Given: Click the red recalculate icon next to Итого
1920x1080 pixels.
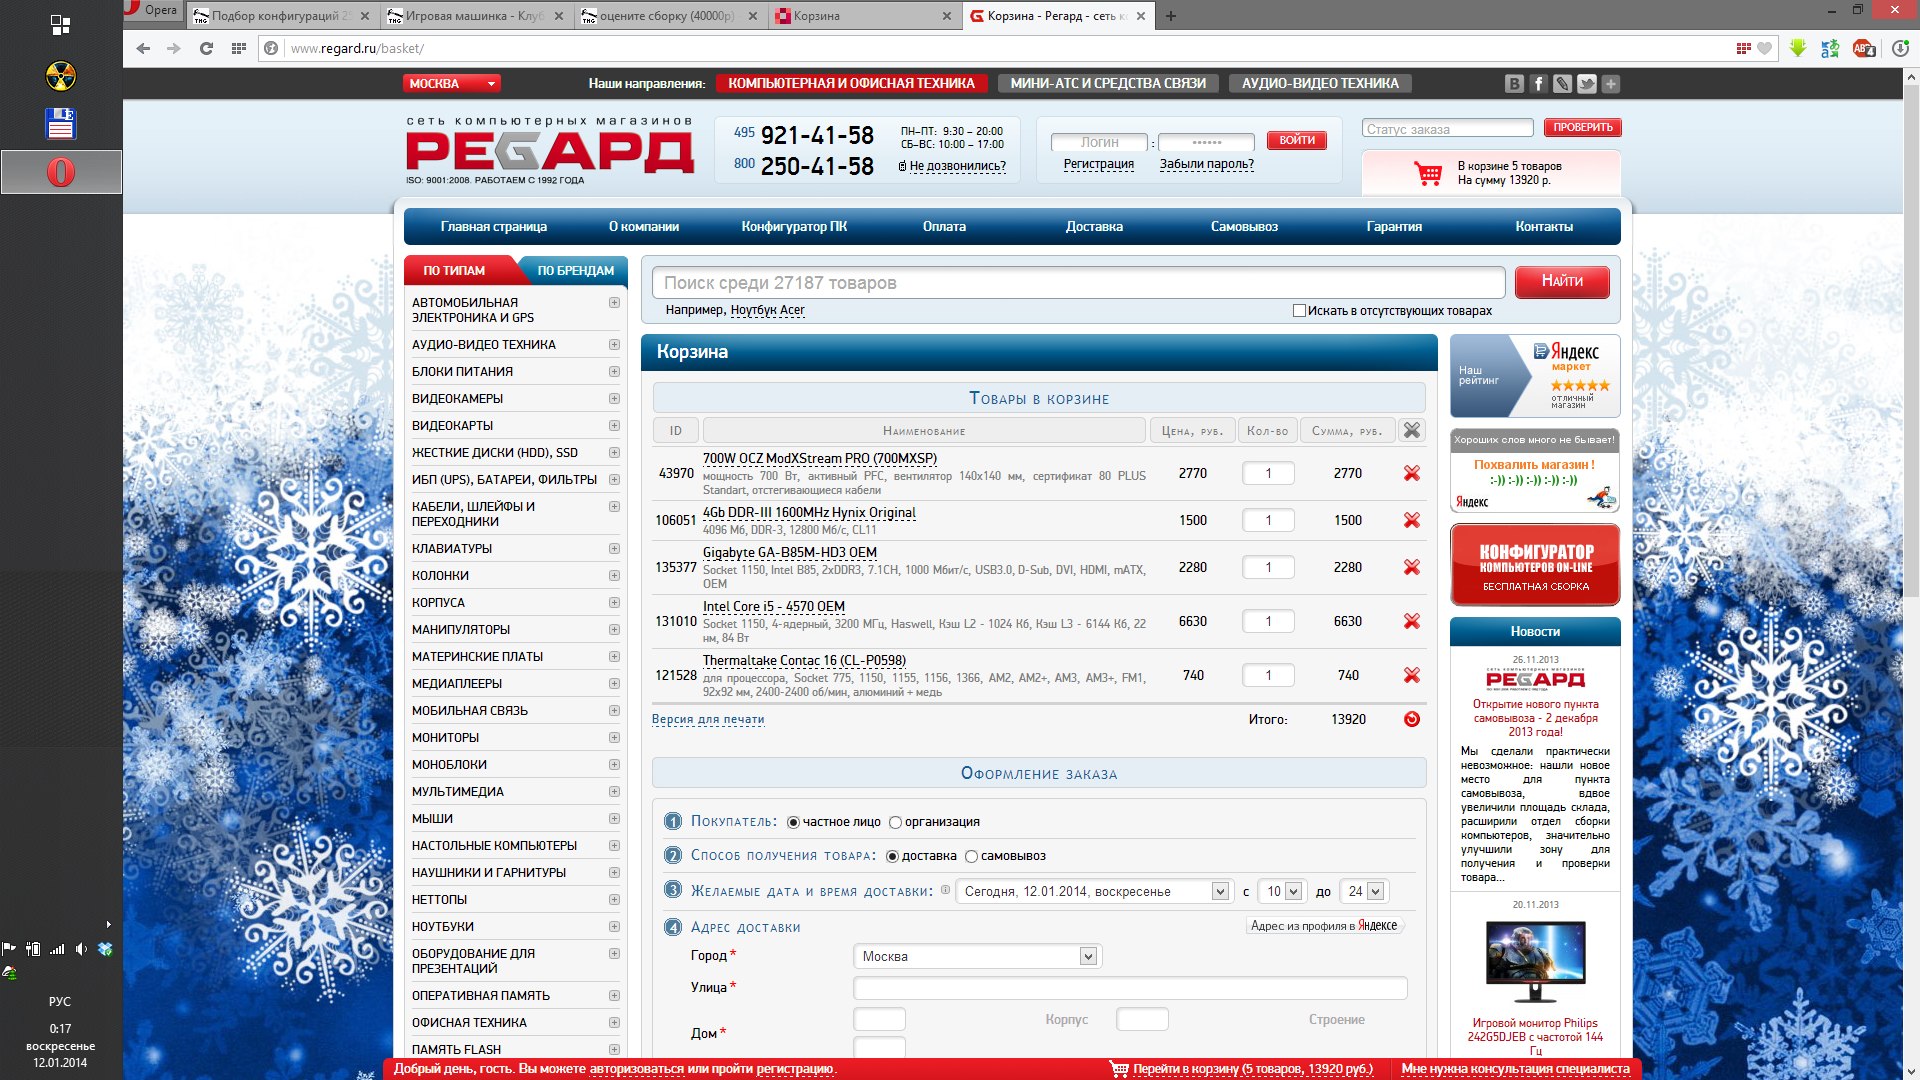Looking at the screenshot, I should pyautogui.click(x=1411, y=719).
